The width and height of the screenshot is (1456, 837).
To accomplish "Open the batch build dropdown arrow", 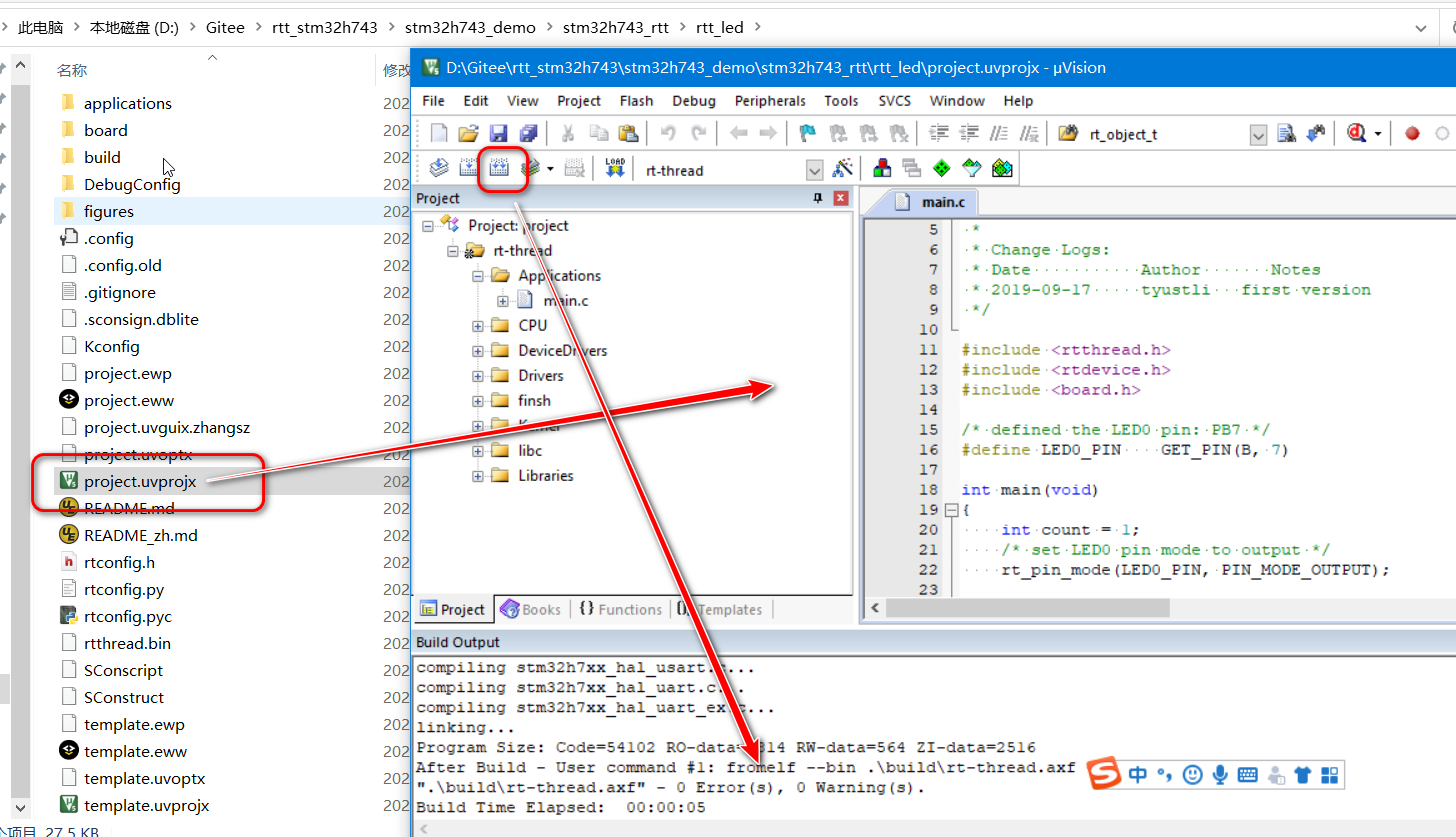I will tap(549, 169).
